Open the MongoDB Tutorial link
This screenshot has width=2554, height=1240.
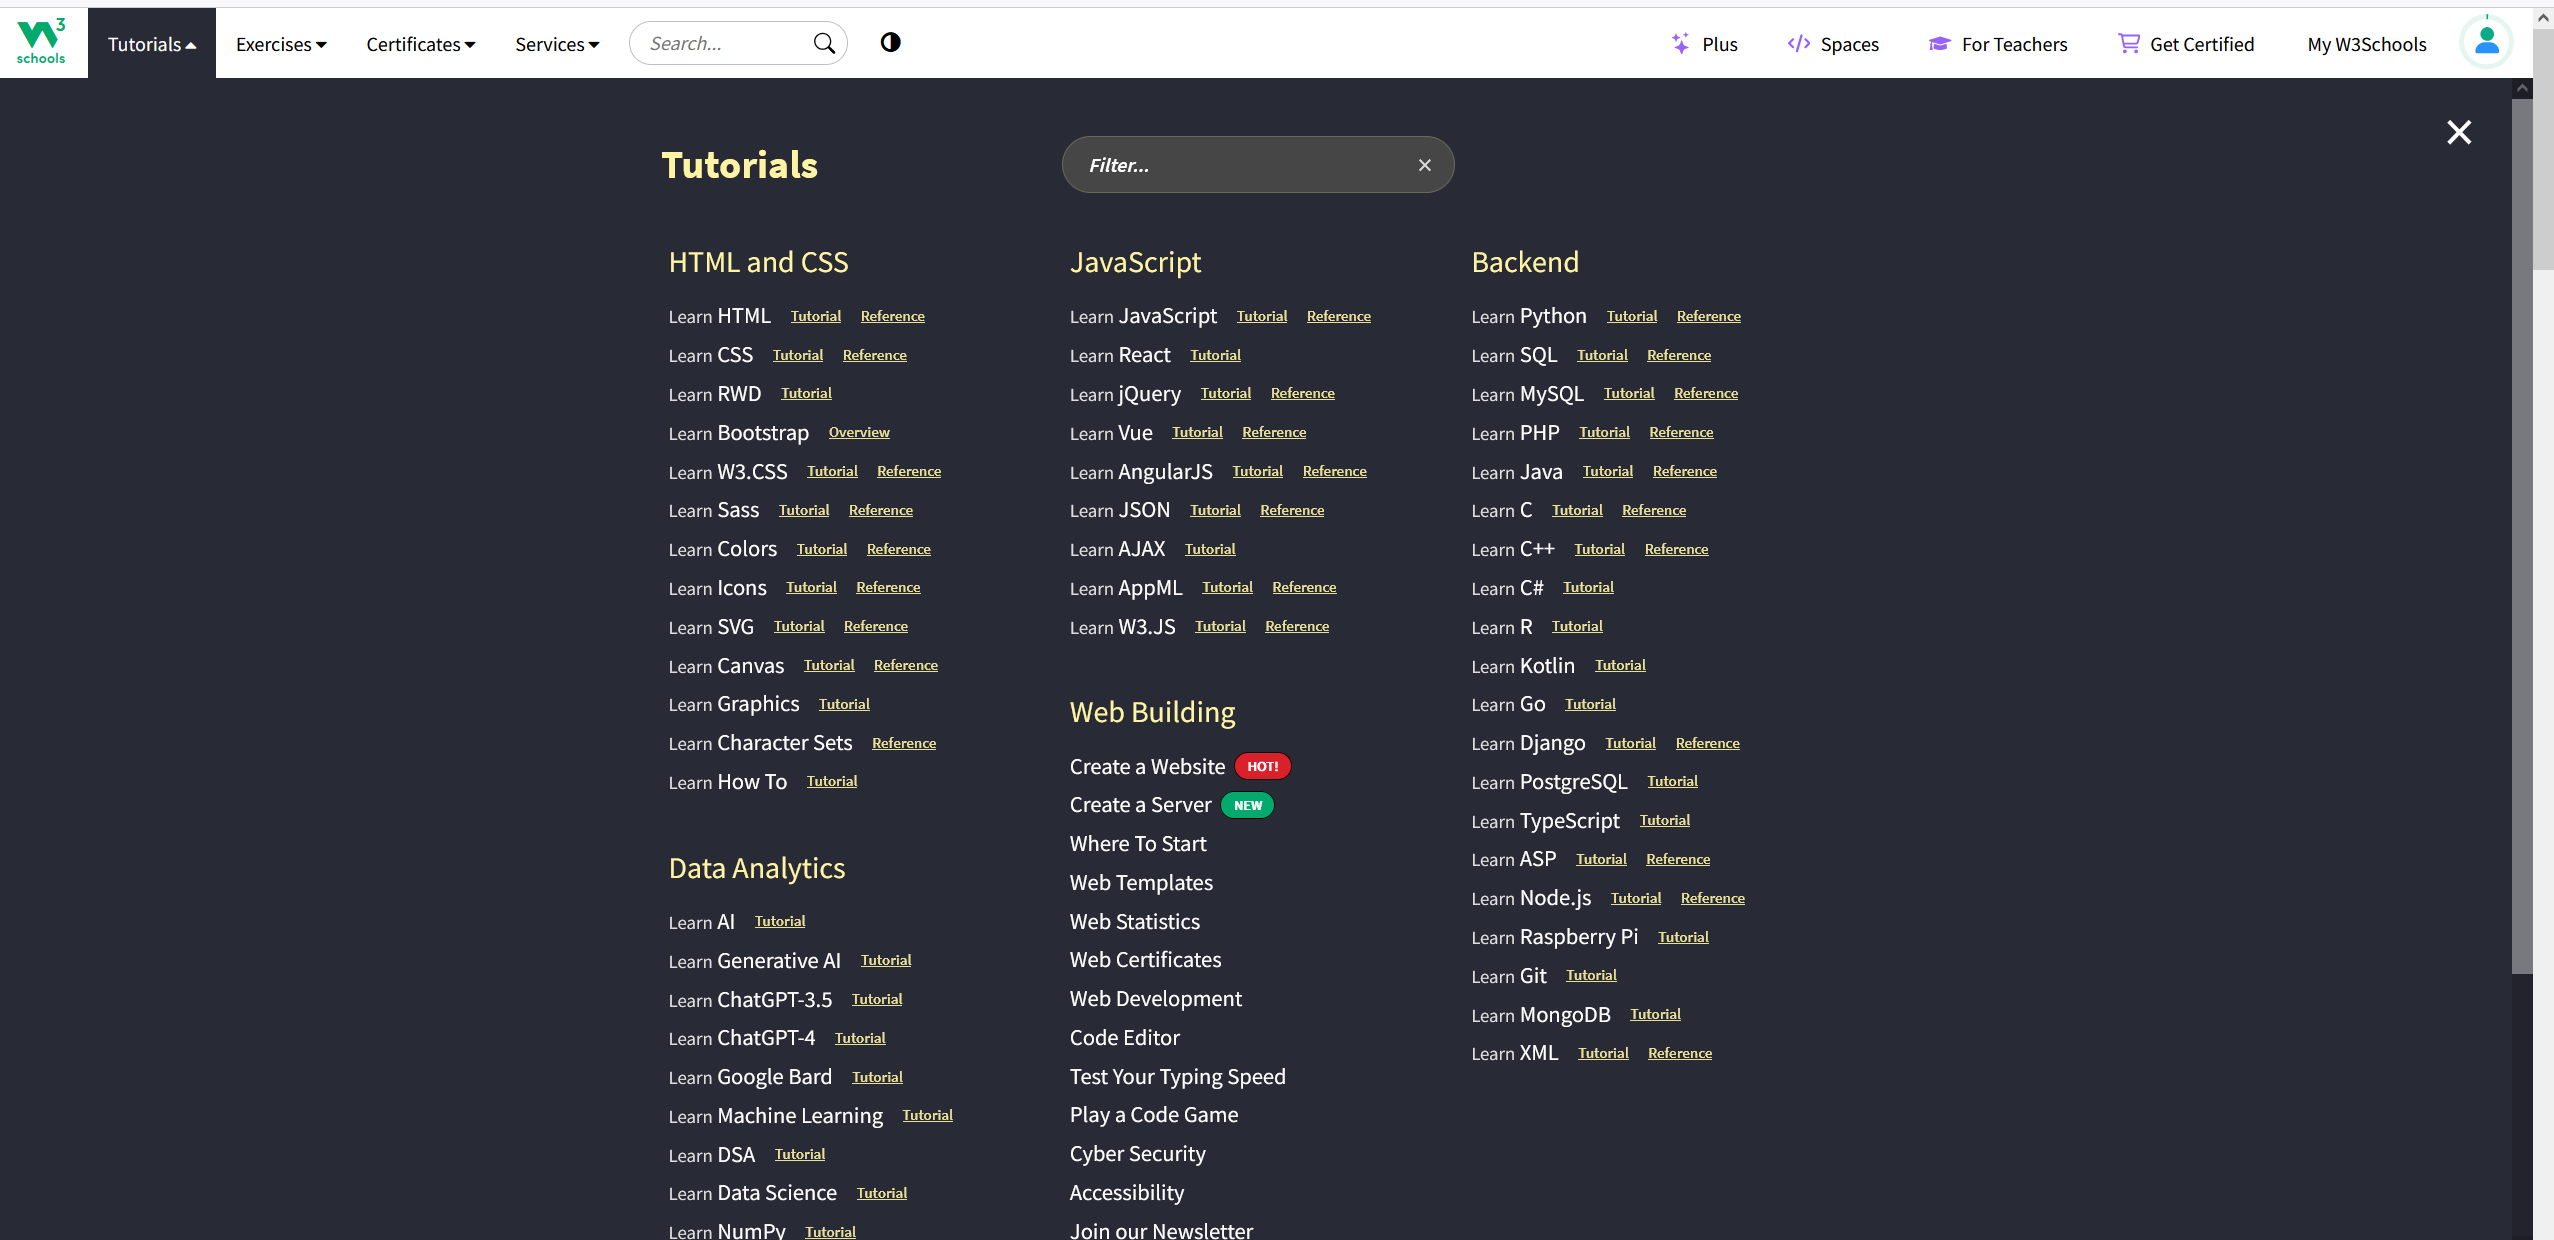pyautogui.click(x=1655, y=1014)
